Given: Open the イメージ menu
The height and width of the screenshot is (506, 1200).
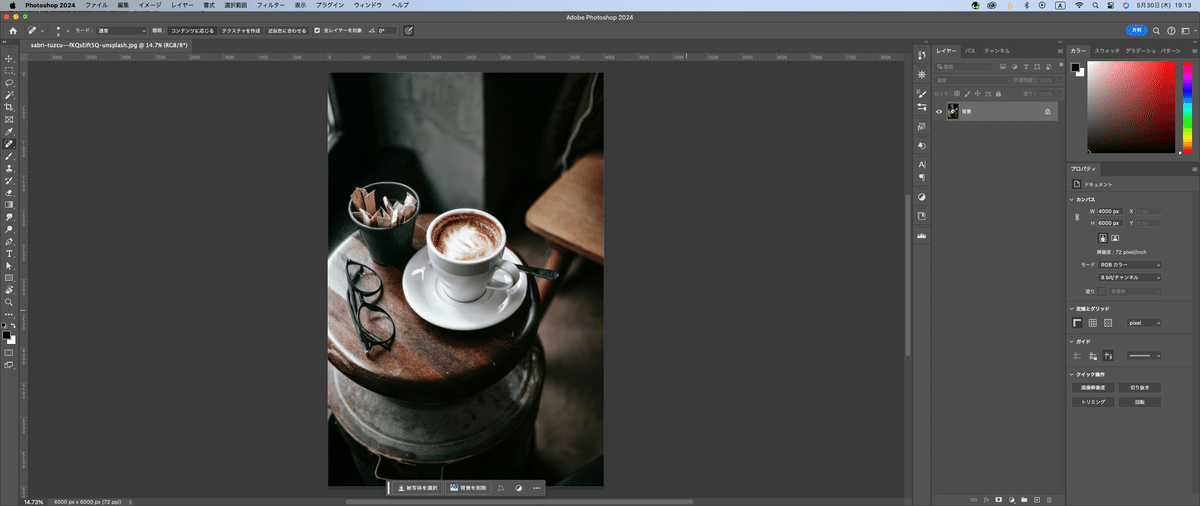Looking at the screenshot, I should point(150,5).
